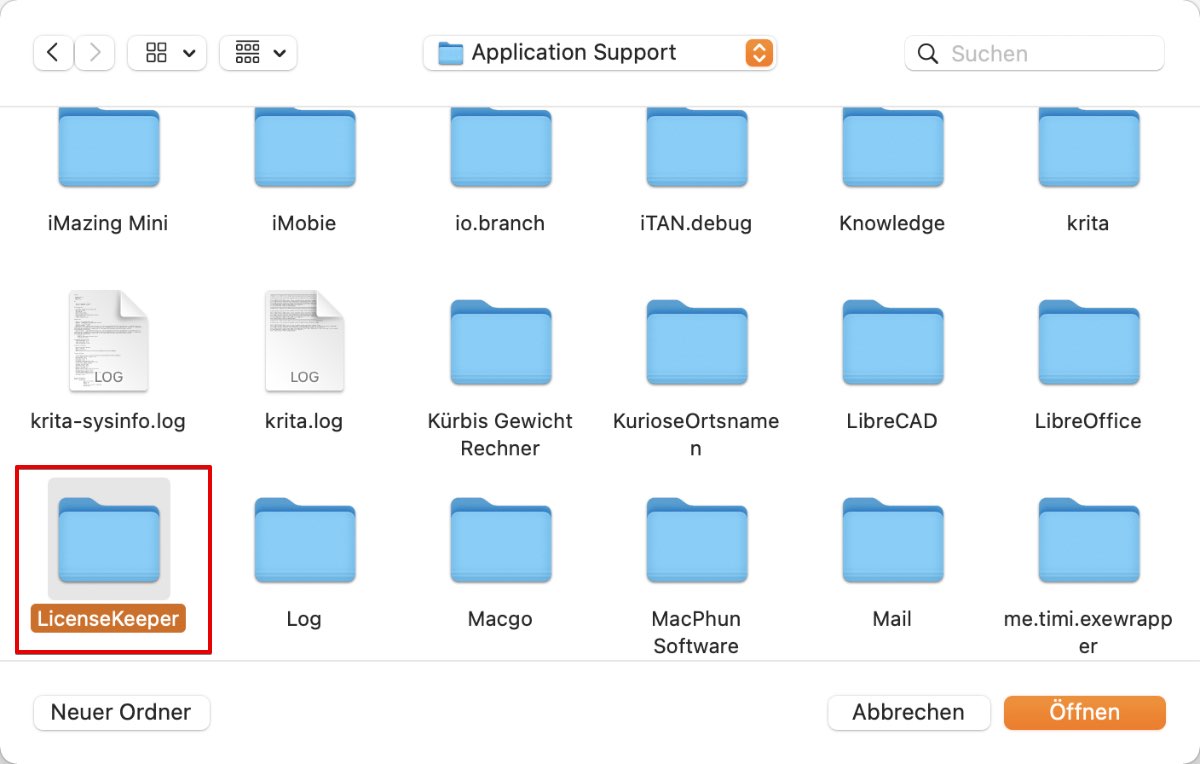This screenshot has height=764, width=1200.
Task: Select the MacPhun Software folder icon
Action: click(x=696, y=540)
